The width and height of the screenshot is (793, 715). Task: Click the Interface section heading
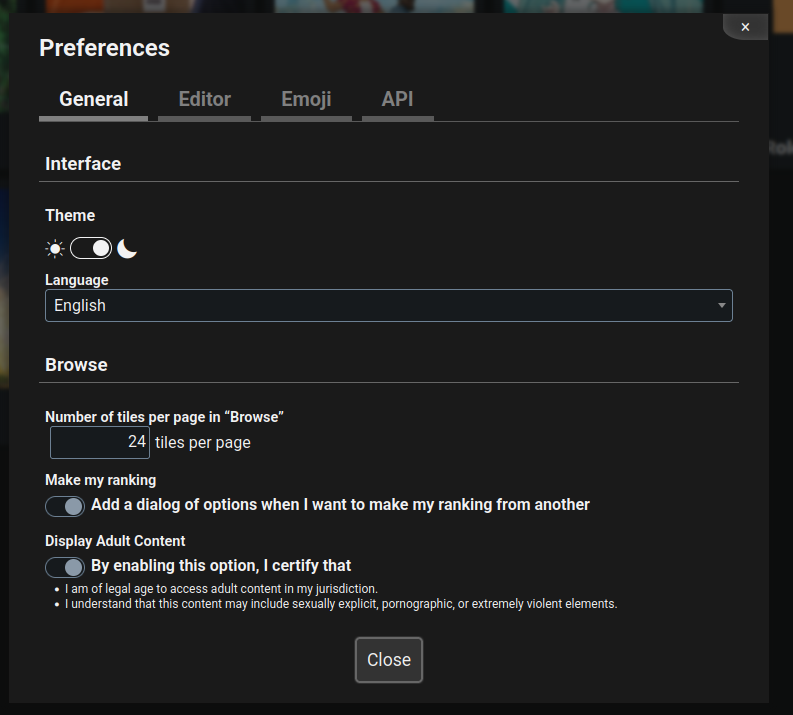click(x=83, y=164)
